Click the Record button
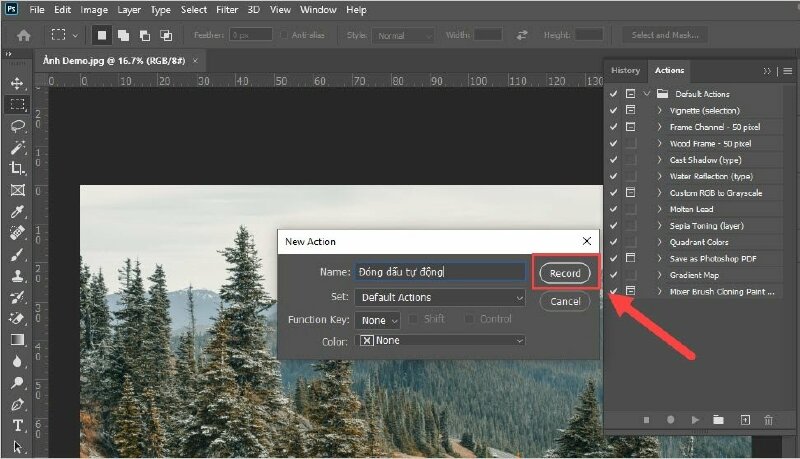 pyautogui.click(x=565, y=273)
